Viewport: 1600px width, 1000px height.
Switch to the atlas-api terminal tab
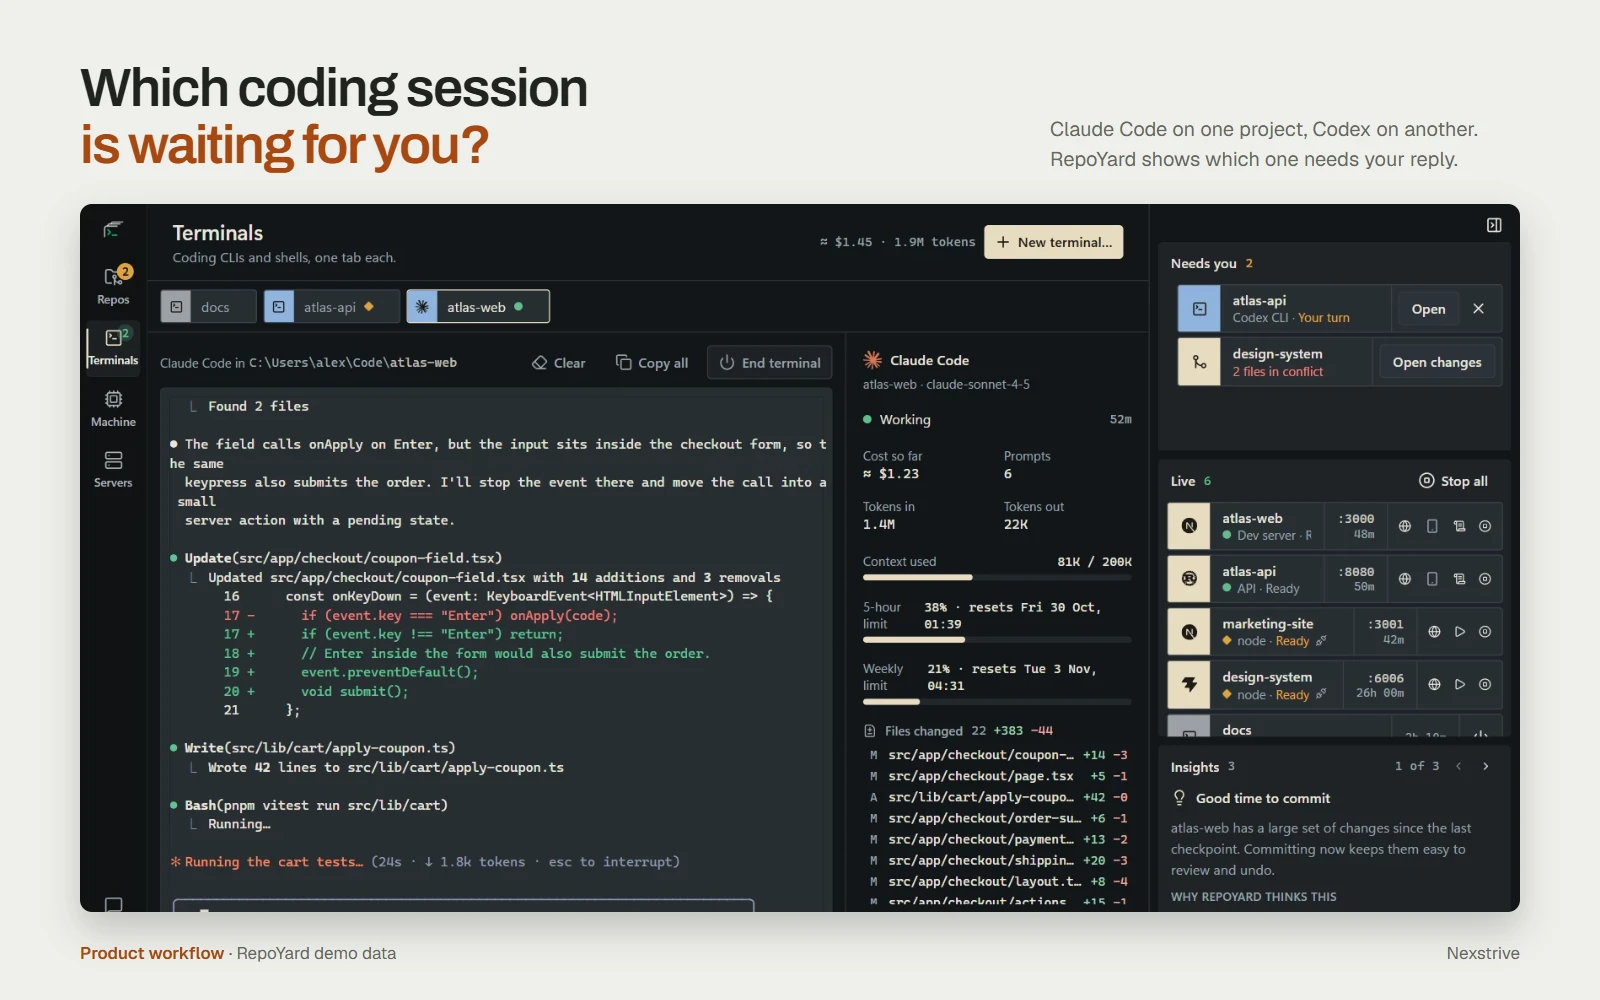coord(332,307)
